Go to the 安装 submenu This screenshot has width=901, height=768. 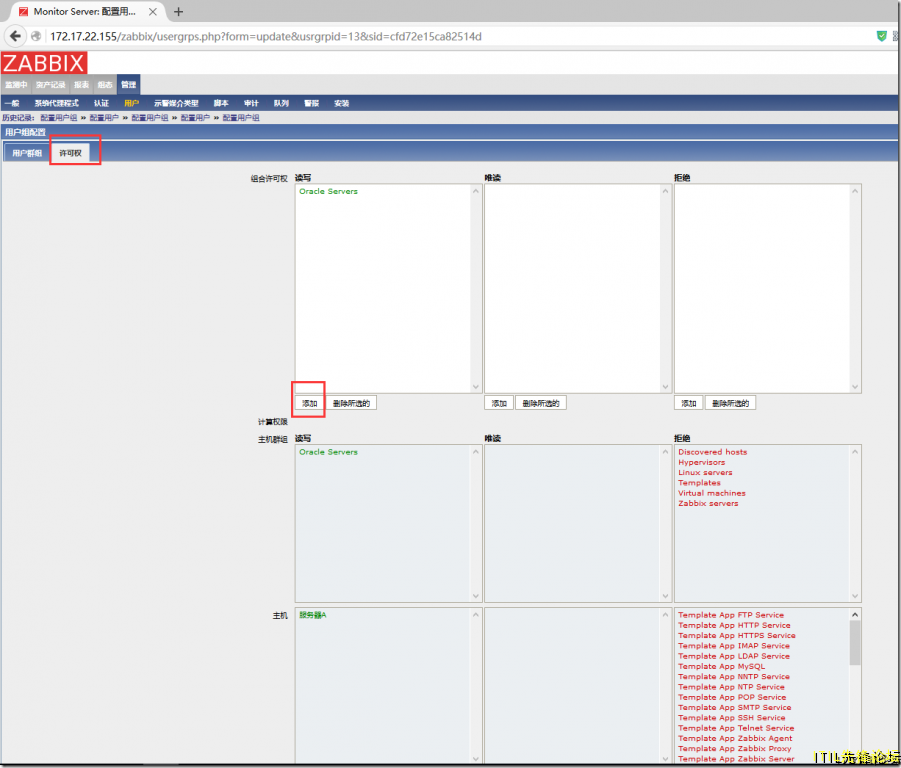341,103
